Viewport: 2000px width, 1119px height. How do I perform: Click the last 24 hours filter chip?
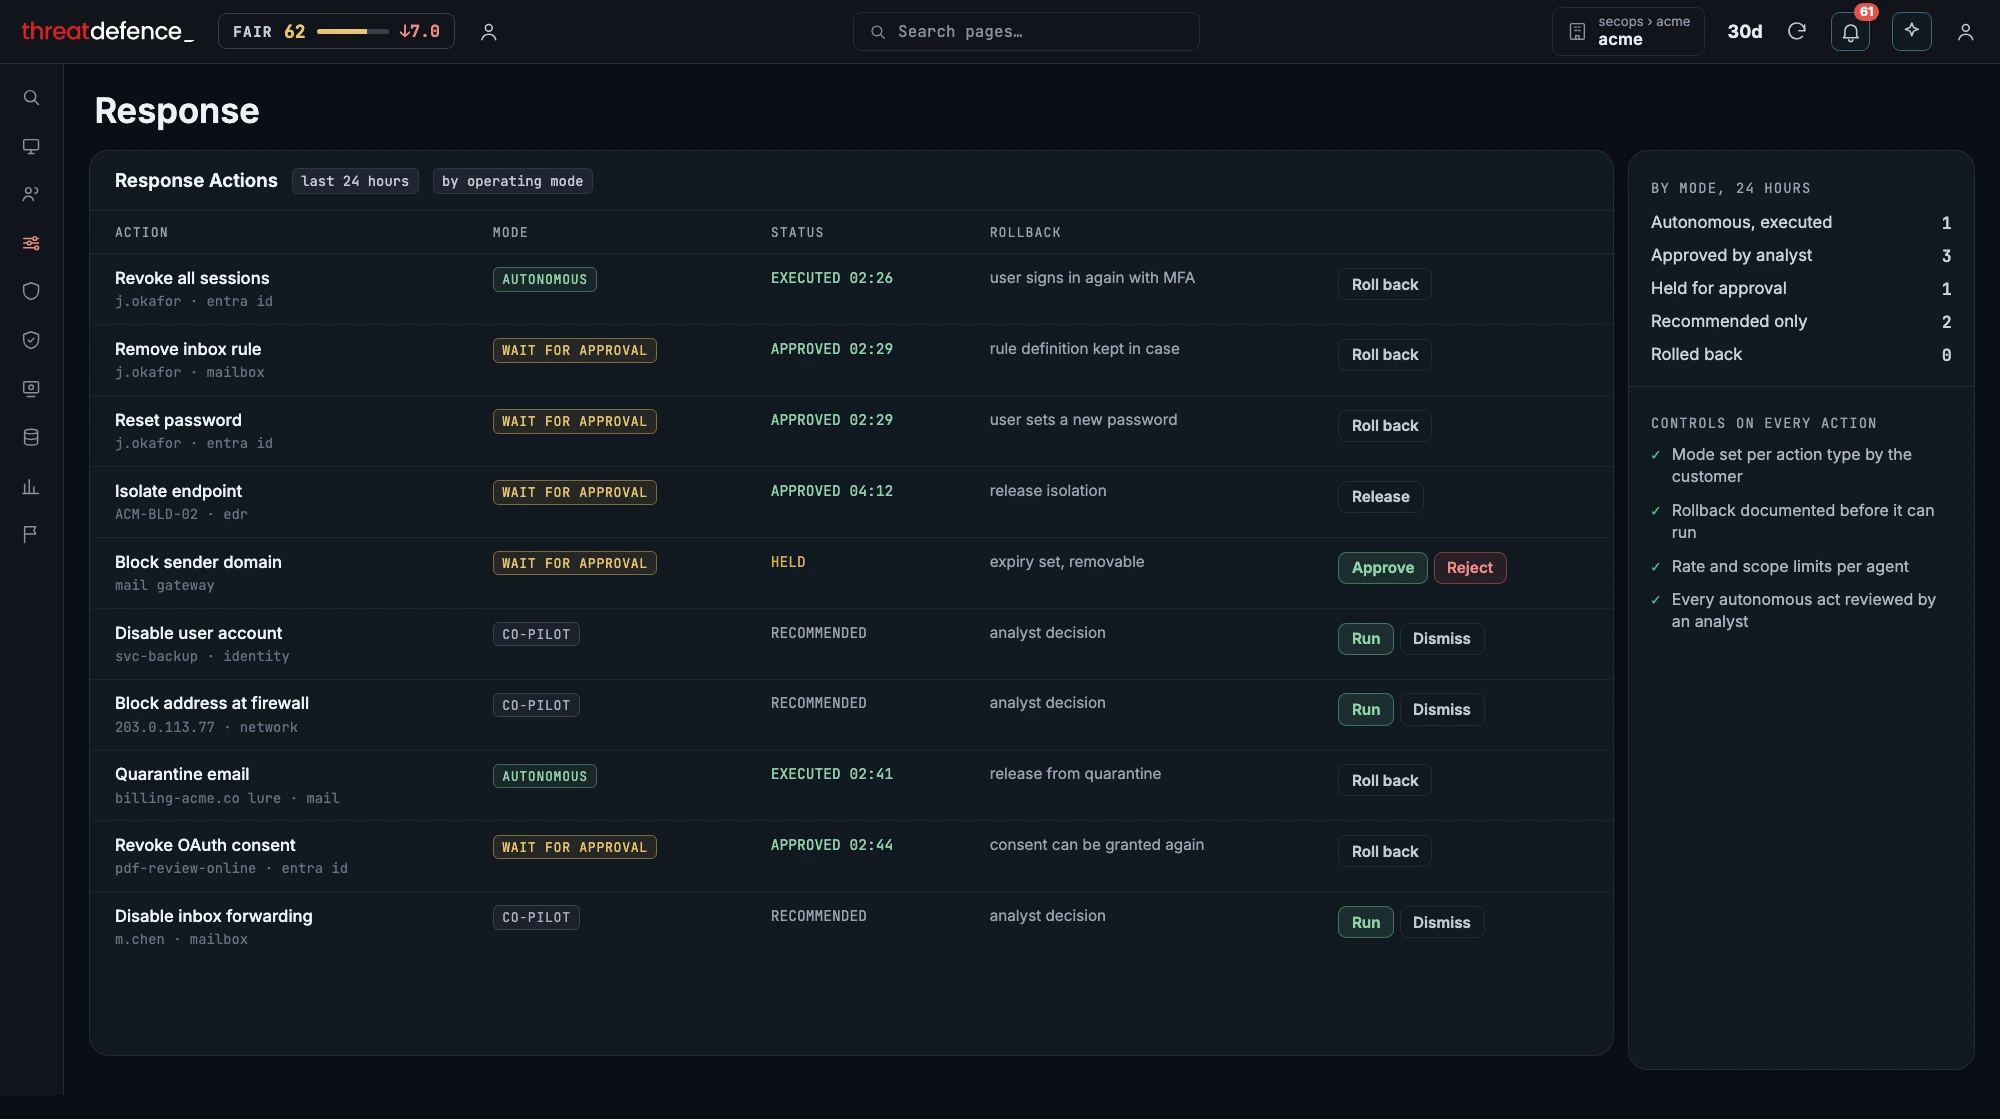point(355,181)
